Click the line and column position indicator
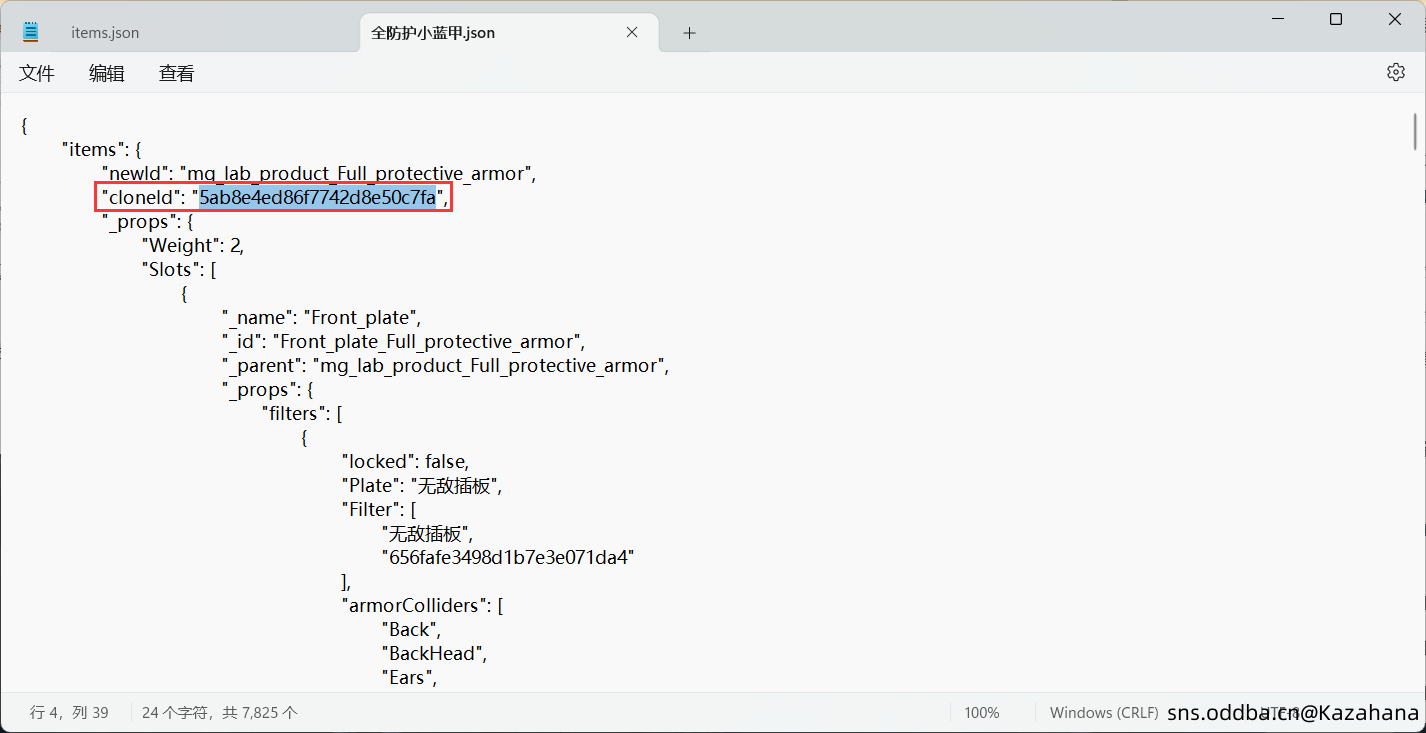This screenshot has height=733, width=1426. click(69, 713)
